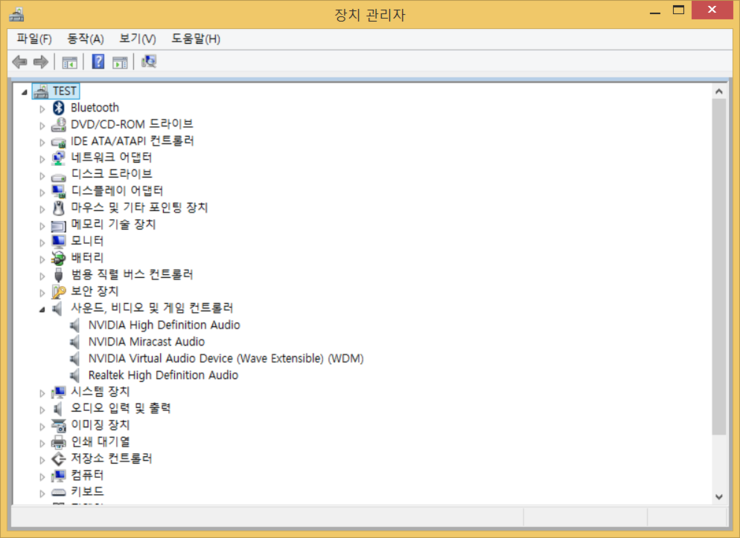Select the 메모리 기술 장치 text label

pos(113,224)
